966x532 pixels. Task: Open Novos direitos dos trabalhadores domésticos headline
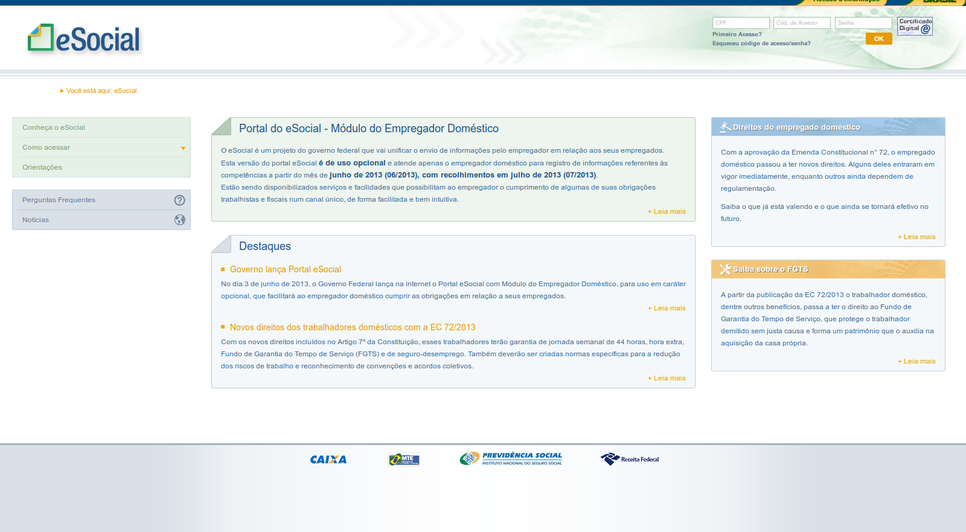352,327
